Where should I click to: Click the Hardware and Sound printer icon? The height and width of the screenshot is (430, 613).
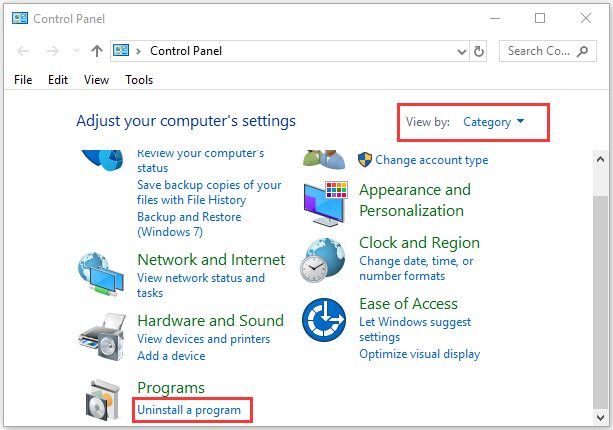pyautogui.click(x=102, y=335)
